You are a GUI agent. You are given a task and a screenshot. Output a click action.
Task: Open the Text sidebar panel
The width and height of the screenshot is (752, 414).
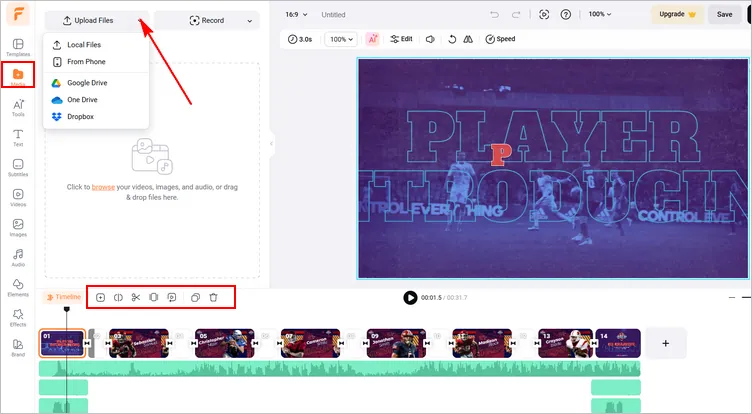point(18,137)
